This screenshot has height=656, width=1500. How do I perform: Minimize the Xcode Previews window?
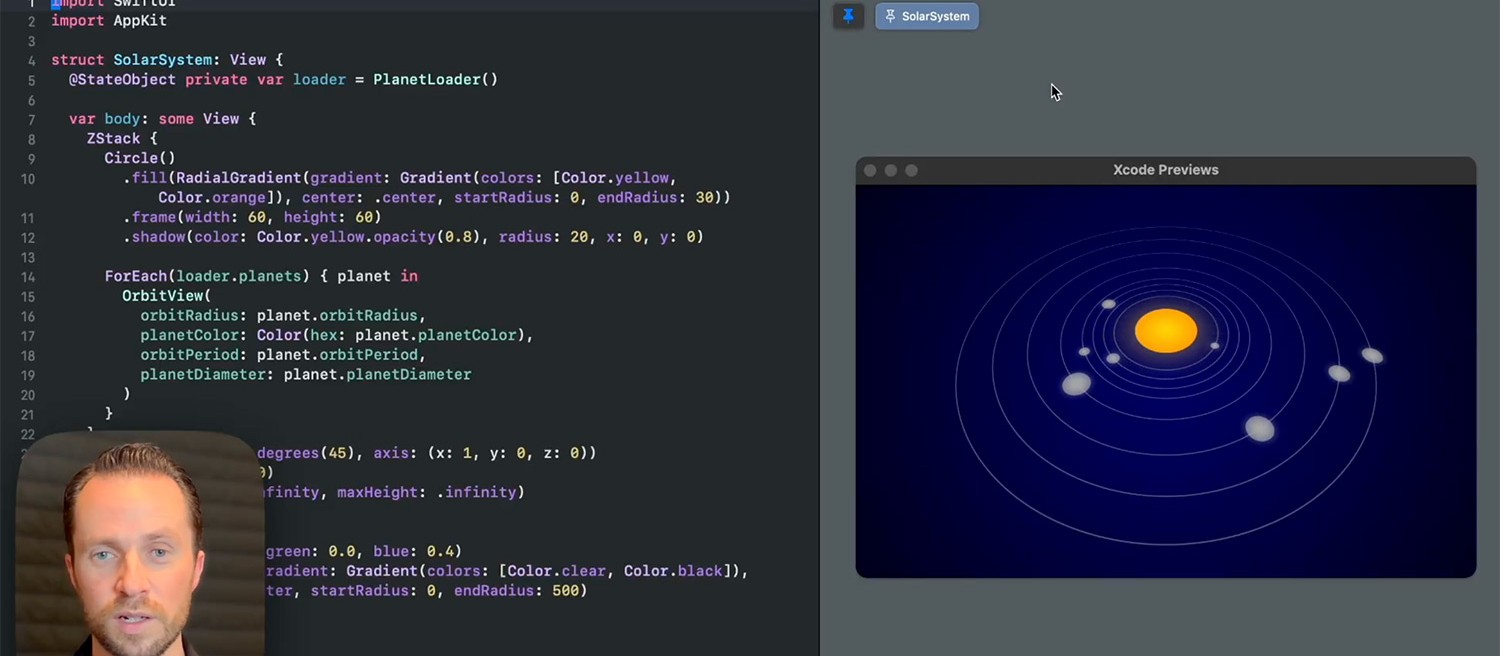[x=891, y=170]
